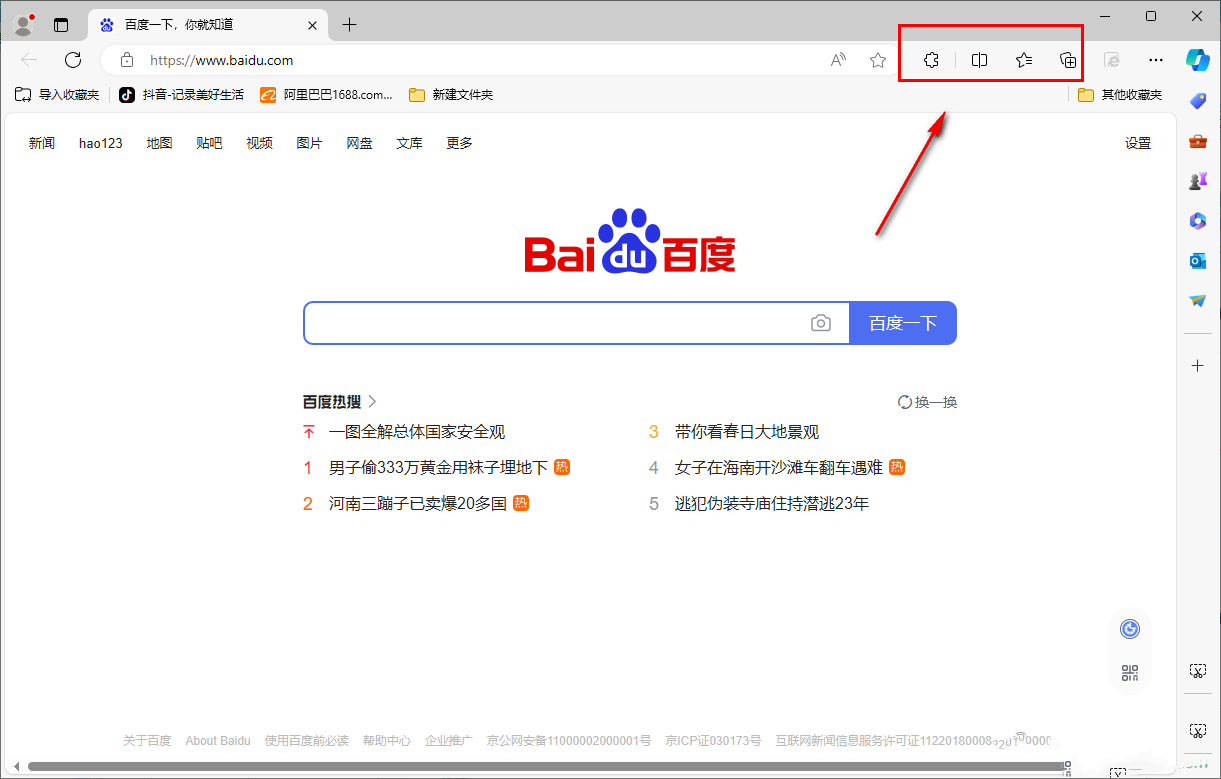
Task: Click the blue round floating assistant icon
Action: 1130,629
